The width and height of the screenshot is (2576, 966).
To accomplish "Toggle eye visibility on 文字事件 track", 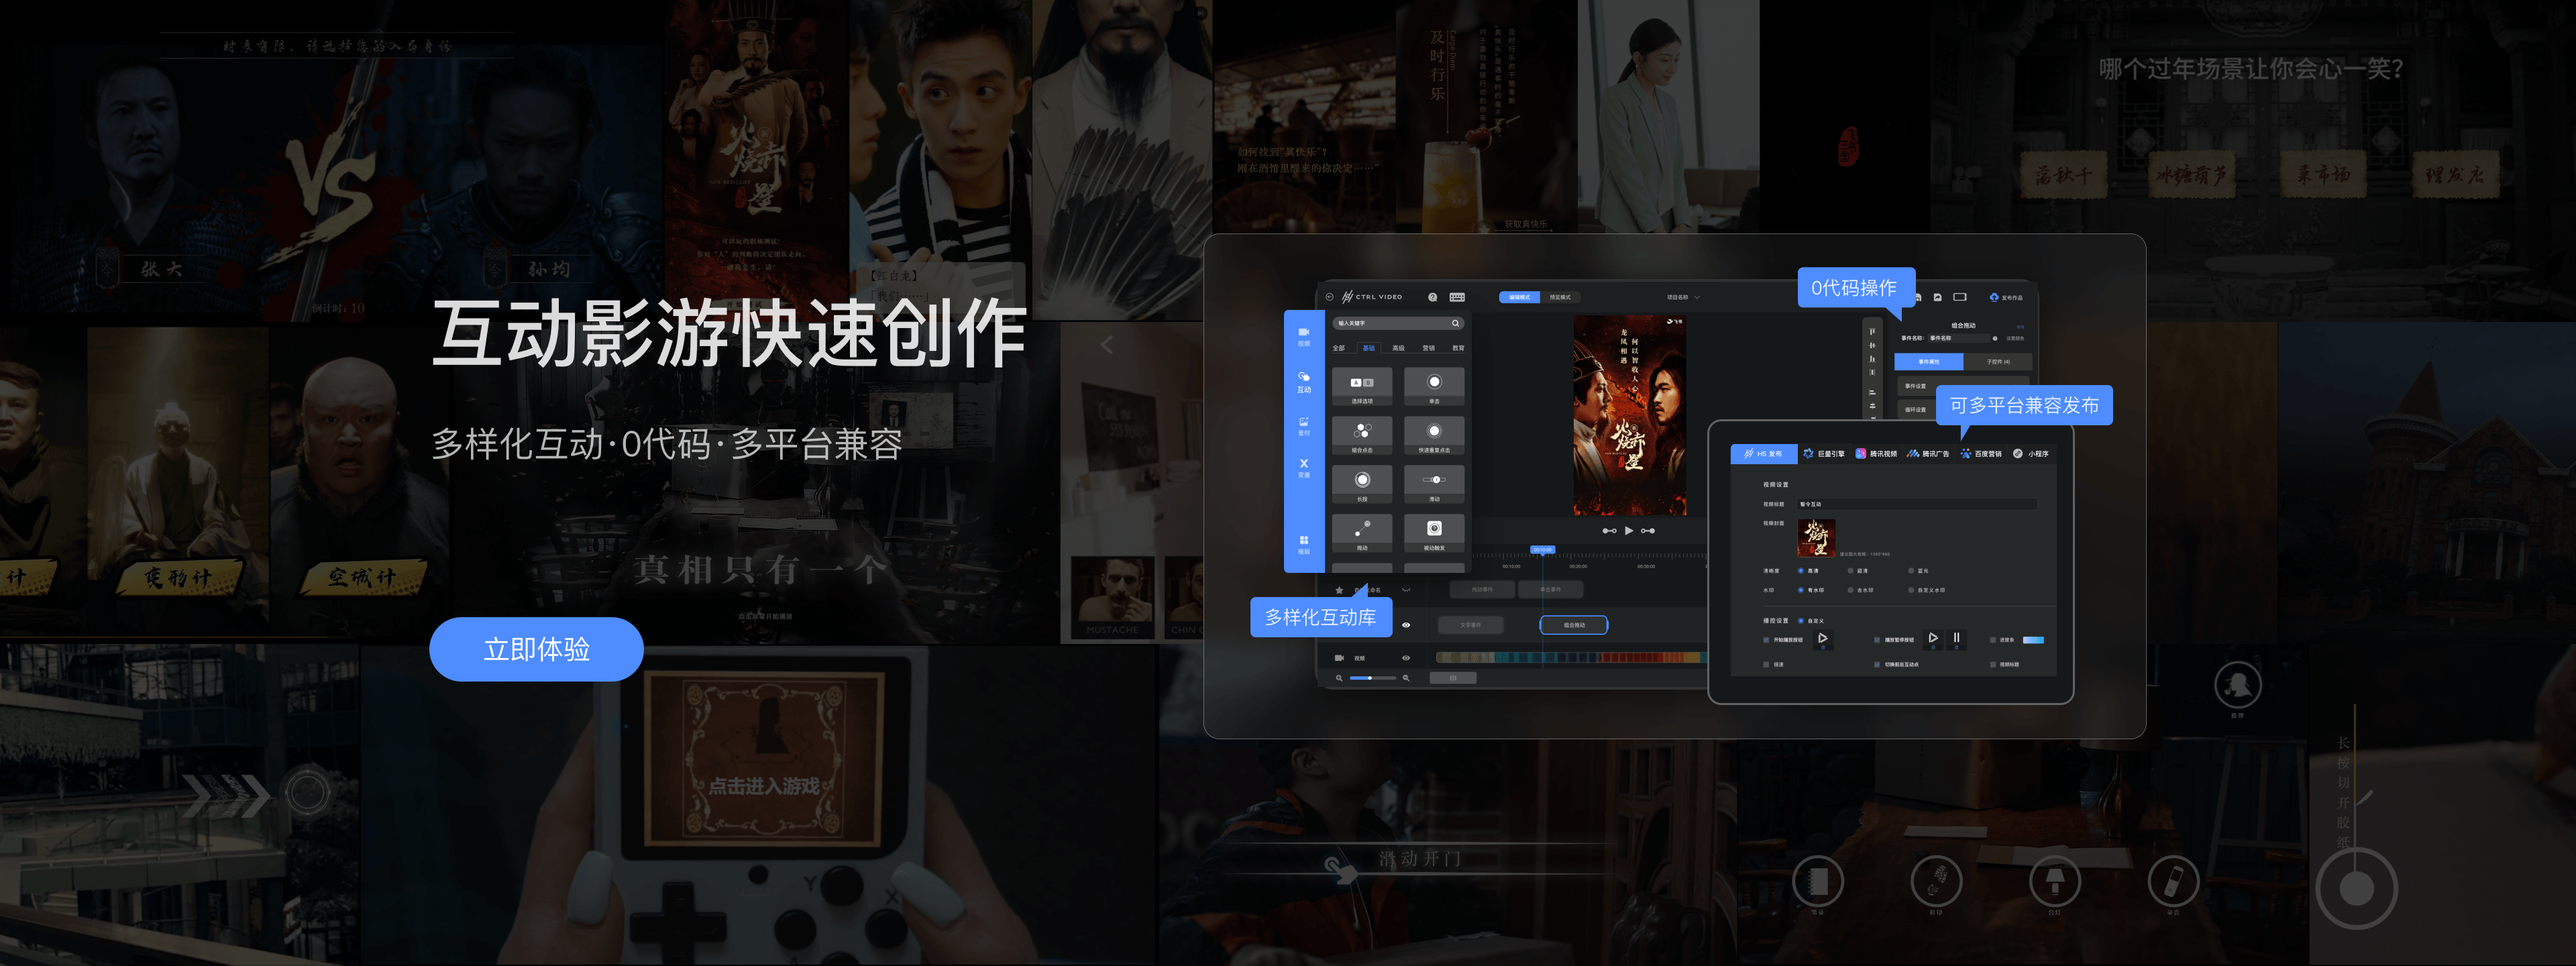I will coord(1407,625).
